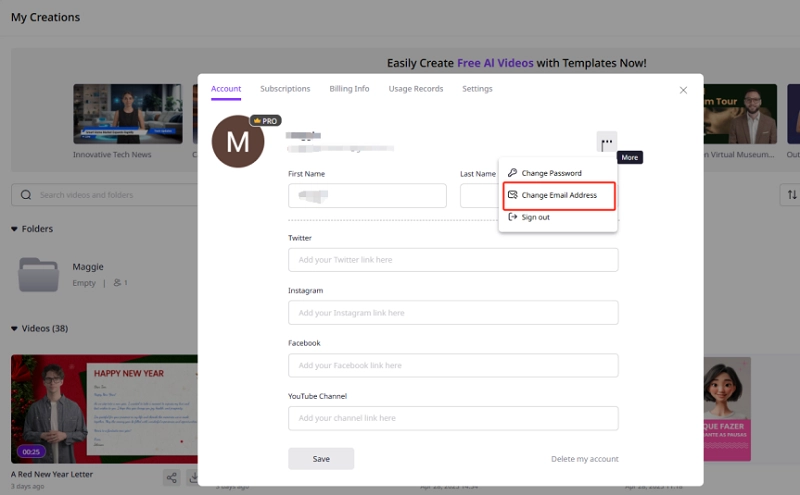The width and height of the screenshot is (800, 495).
Task: Click the sort icon beside search bar
Action: point(792,195)
